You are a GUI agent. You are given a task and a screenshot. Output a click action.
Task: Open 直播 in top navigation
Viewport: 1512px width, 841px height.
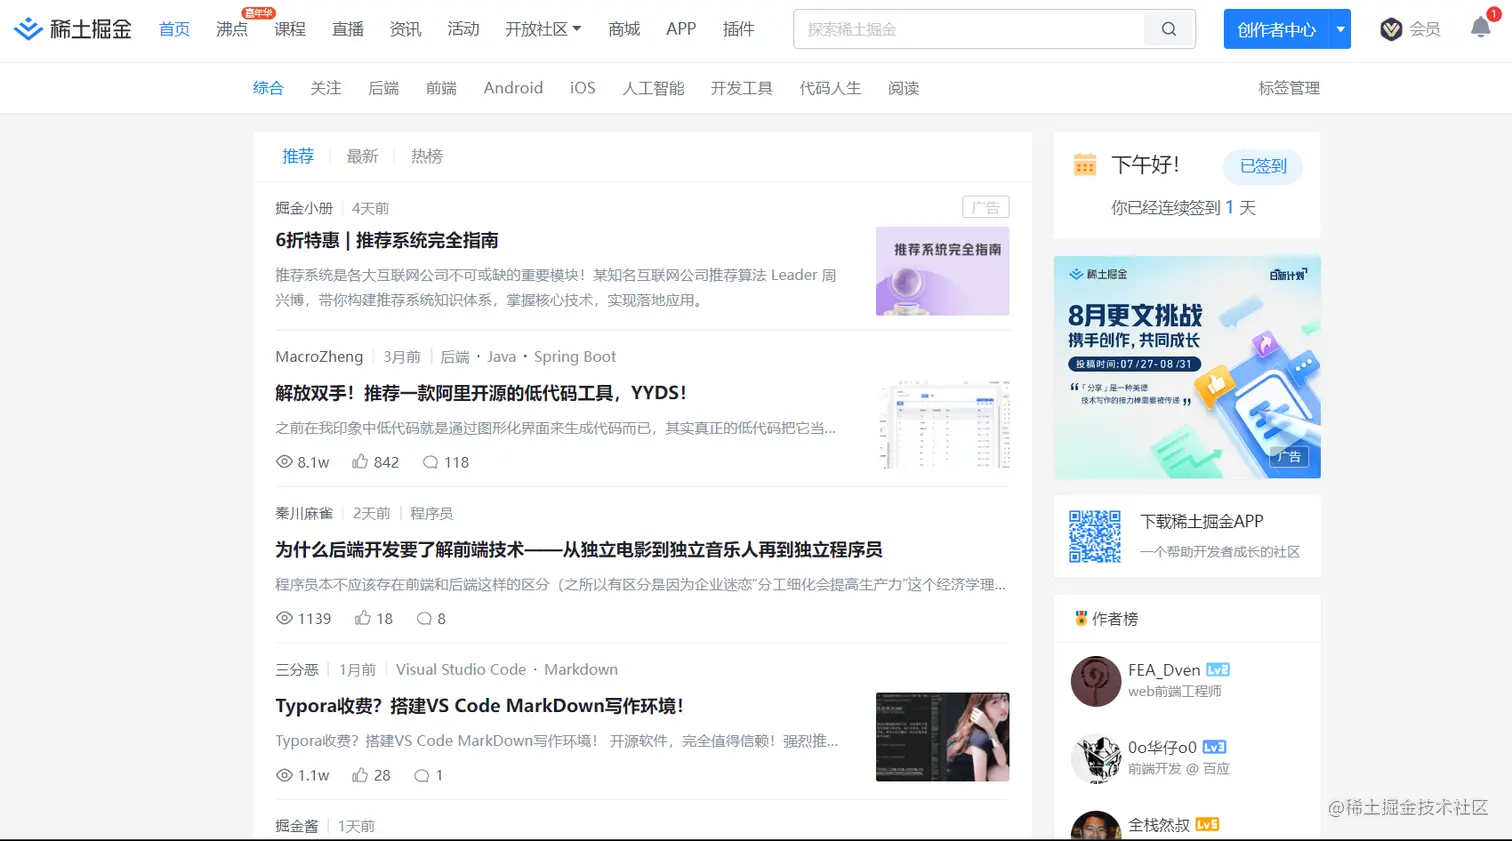pos(348,29)
